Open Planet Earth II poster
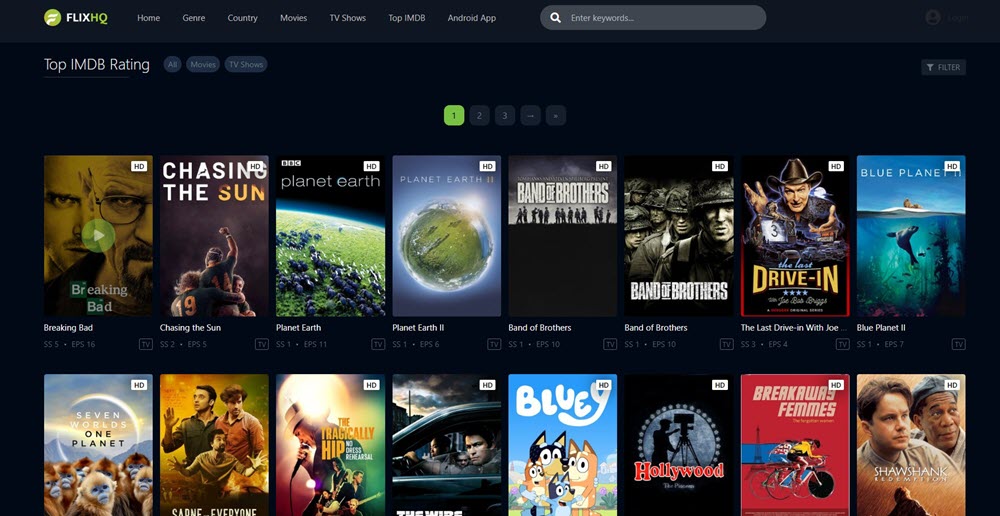Screen dimensions: 1000x516 (446, 236)
